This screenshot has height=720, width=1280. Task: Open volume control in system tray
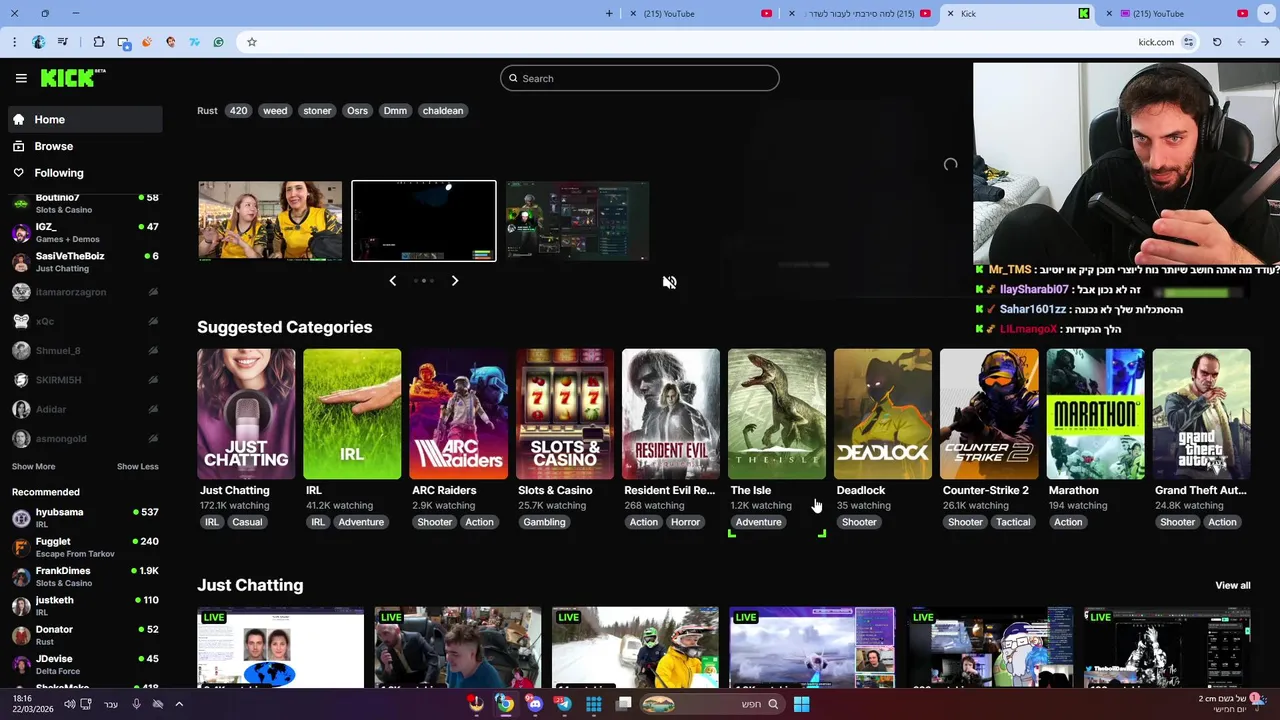pyautogui.click(x=69, y=704)
